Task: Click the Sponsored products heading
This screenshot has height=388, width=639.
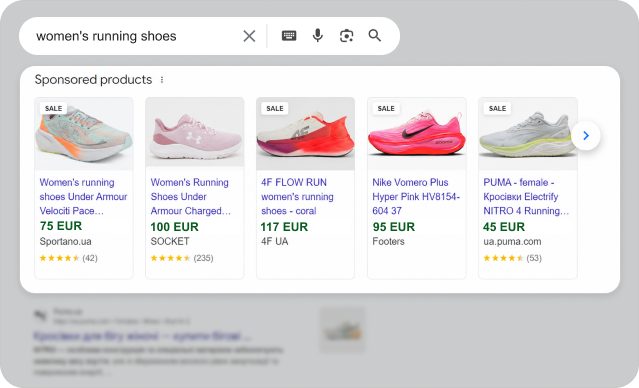Action: click(93, 80)
